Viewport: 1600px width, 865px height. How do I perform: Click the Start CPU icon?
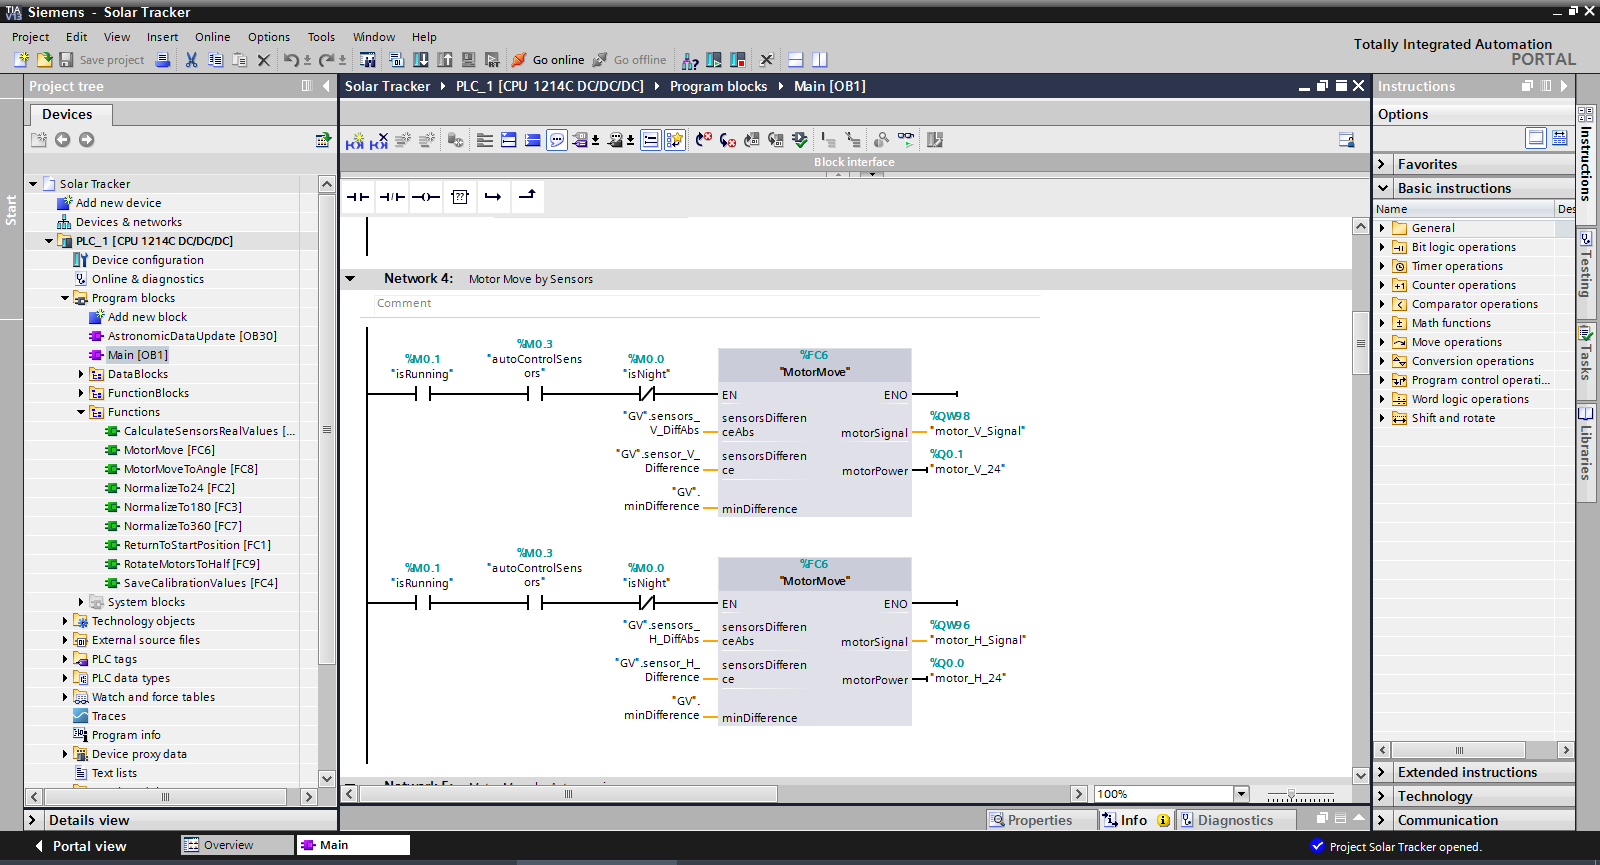tap(714, 60)
